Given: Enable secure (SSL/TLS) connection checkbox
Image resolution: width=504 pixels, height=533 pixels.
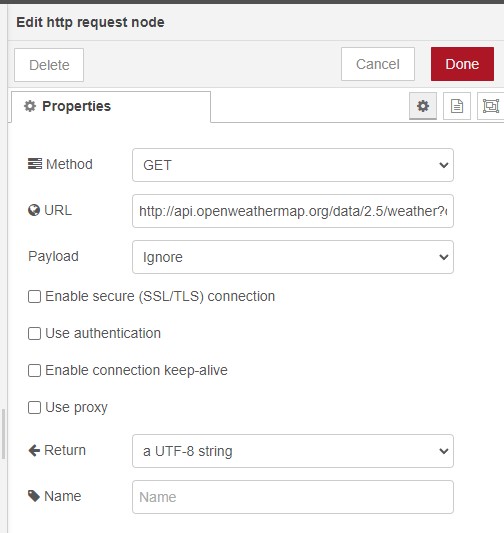Looking at the screenshot, I should [34, 296].
